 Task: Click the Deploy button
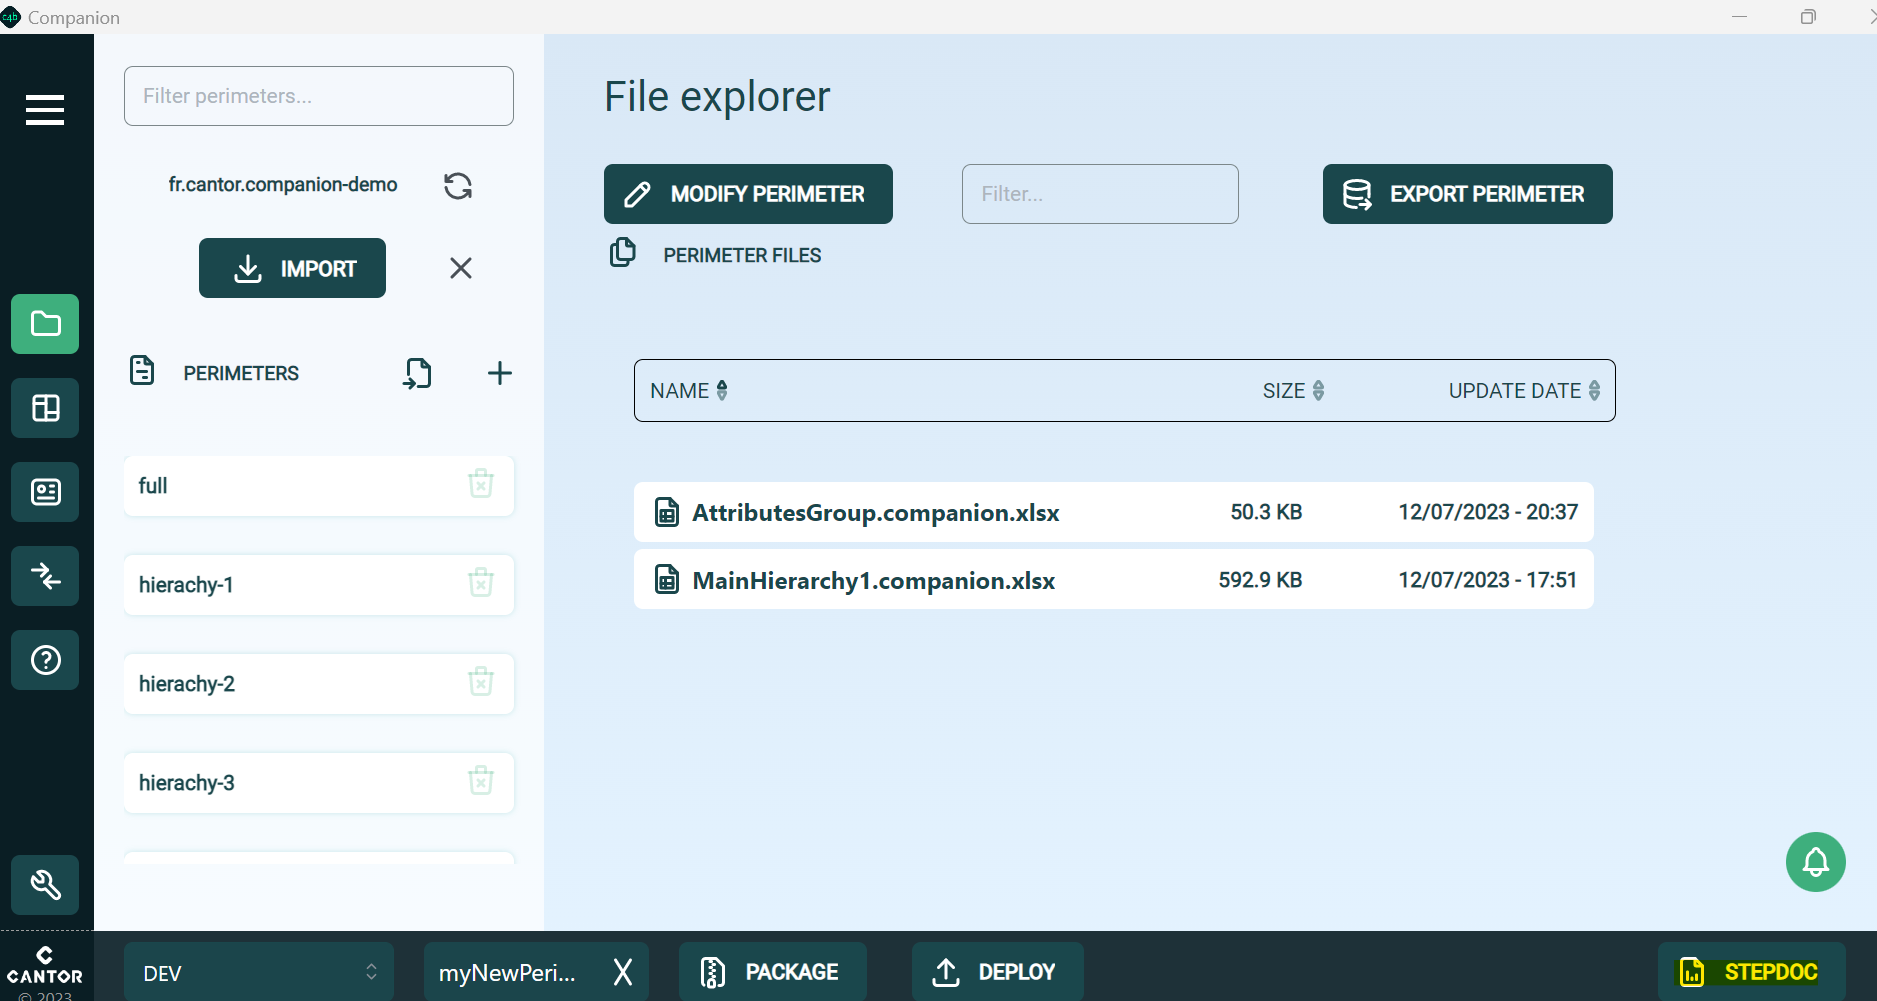(x=997, y=972)
